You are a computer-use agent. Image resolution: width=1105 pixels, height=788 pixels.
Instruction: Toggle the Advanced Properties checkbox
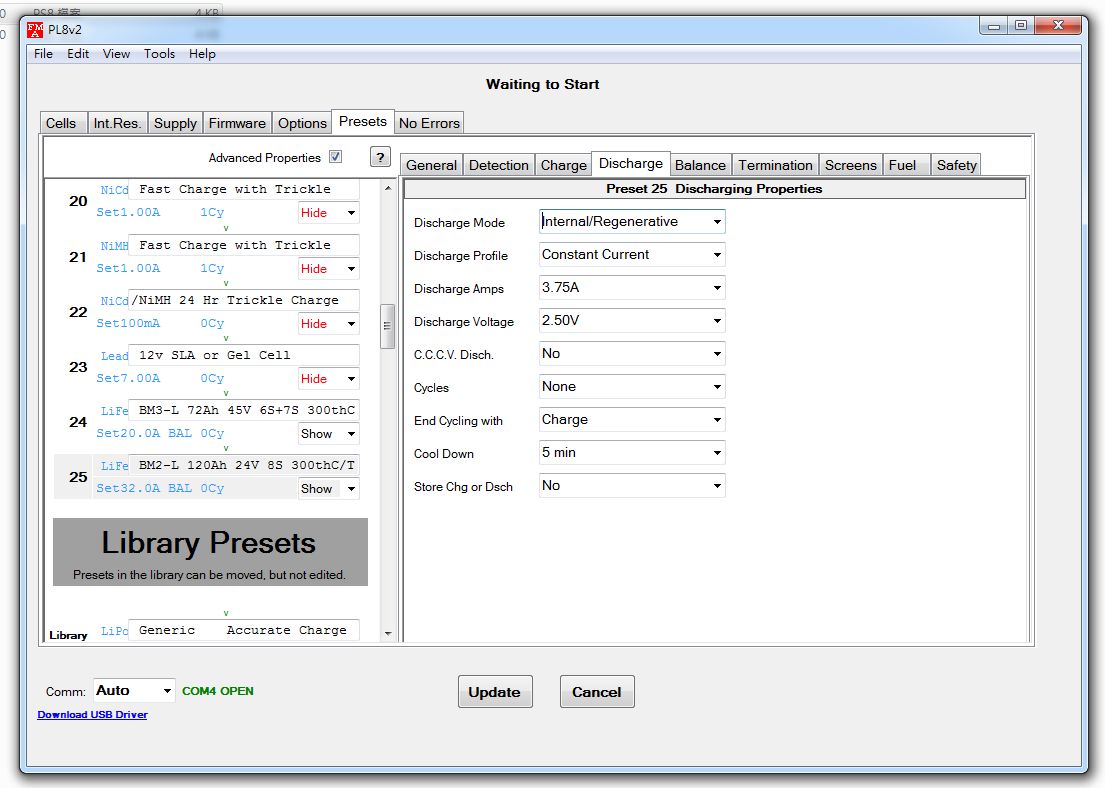pos(335,157)
